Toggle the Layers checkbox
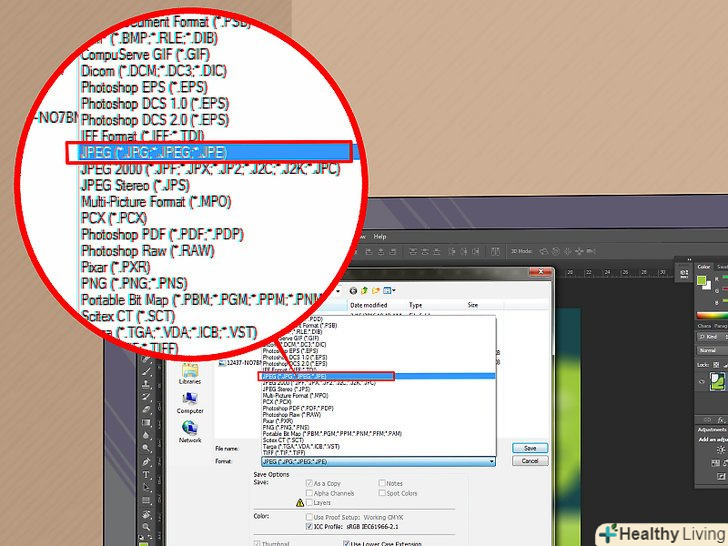The height and width of the screenshot is (546, 728). point(309,503)
